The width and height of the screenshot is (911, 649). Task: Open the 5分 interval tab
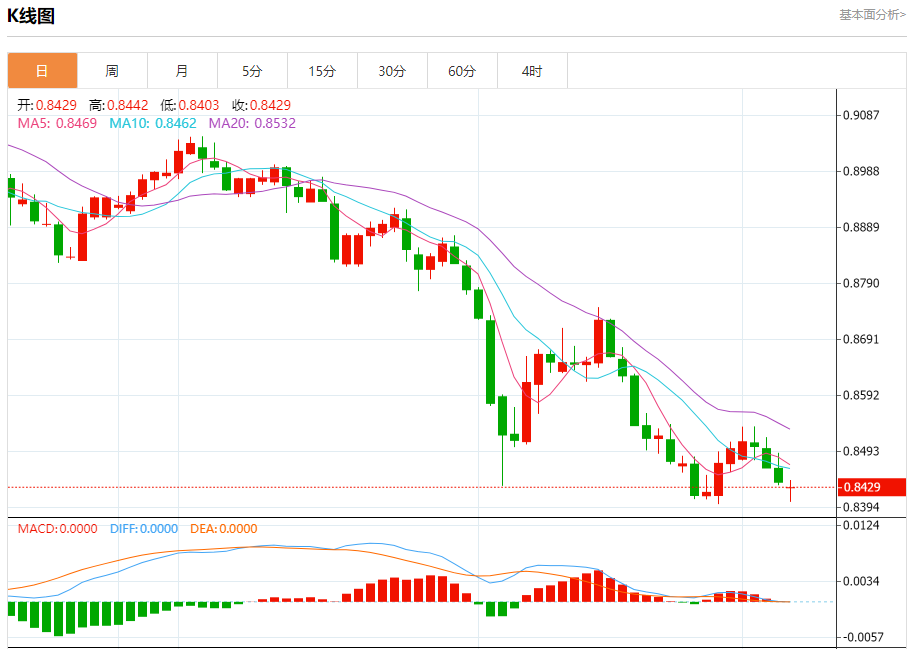[x=252, y=71]
